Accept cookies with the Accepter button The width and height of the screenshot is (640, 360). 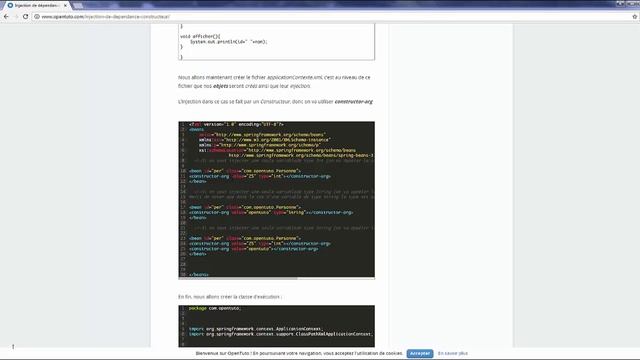pos(420,353)
